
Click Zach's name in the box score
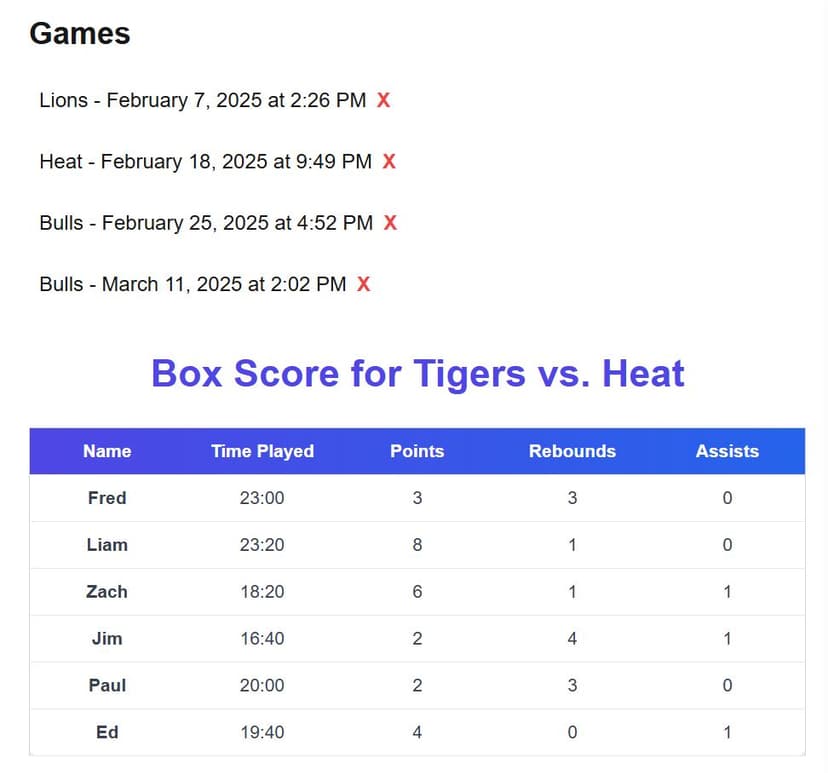click(107, 592)
